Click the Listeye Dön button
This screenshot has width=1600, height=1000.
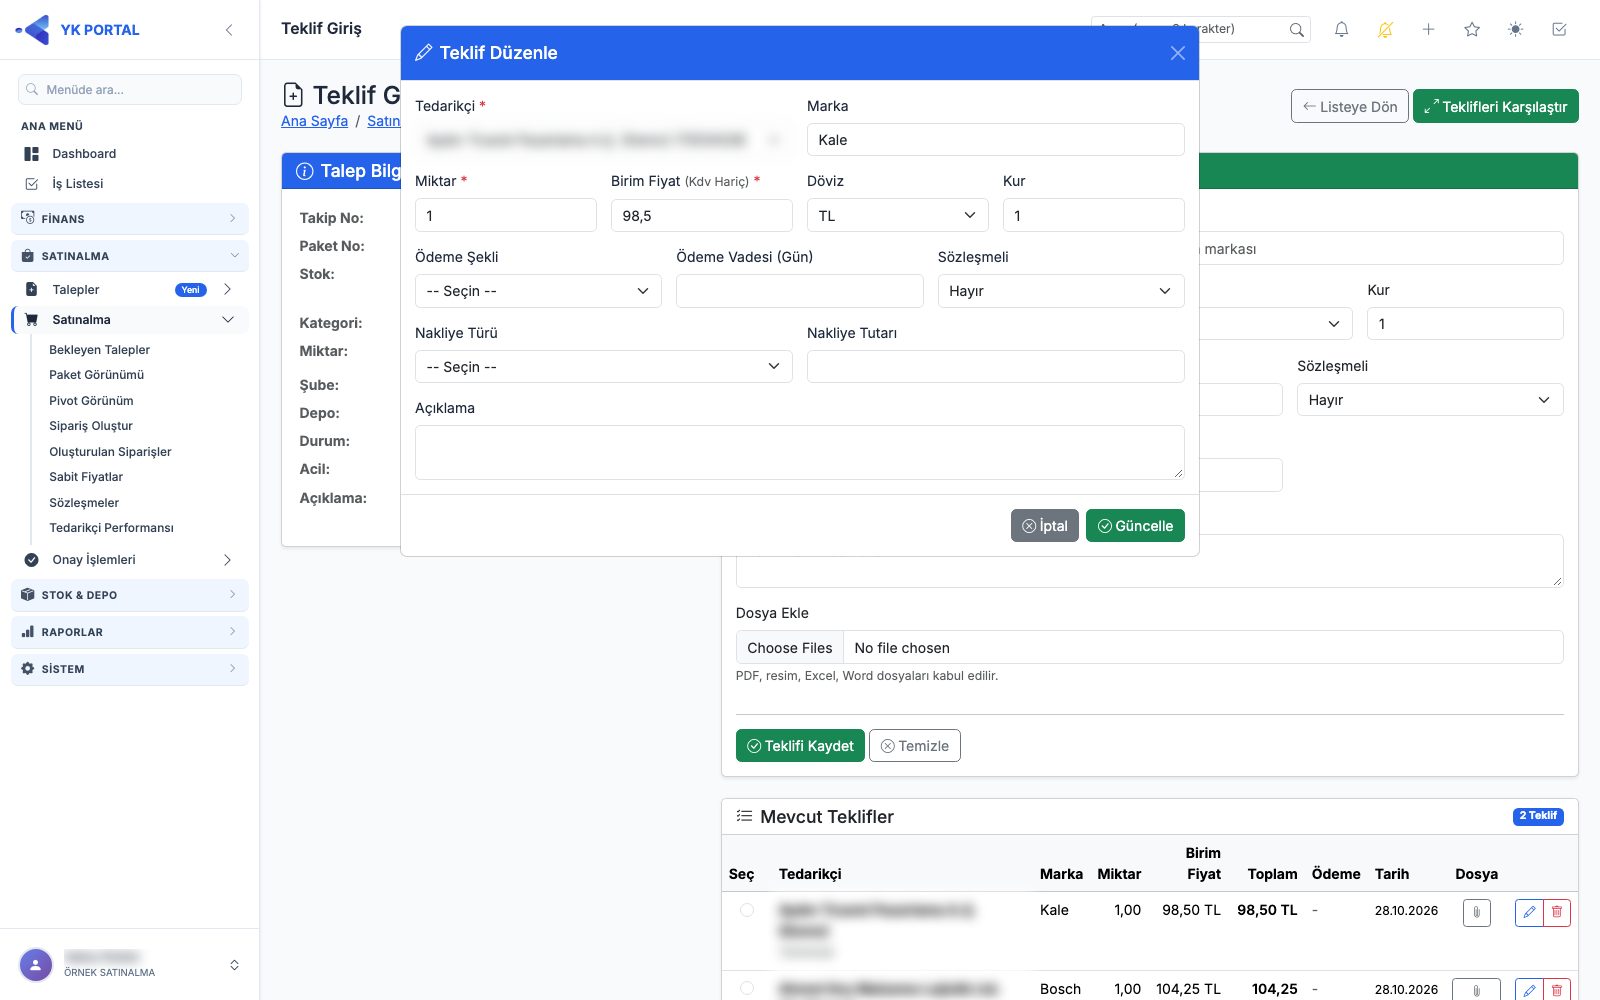[1350, 107]
